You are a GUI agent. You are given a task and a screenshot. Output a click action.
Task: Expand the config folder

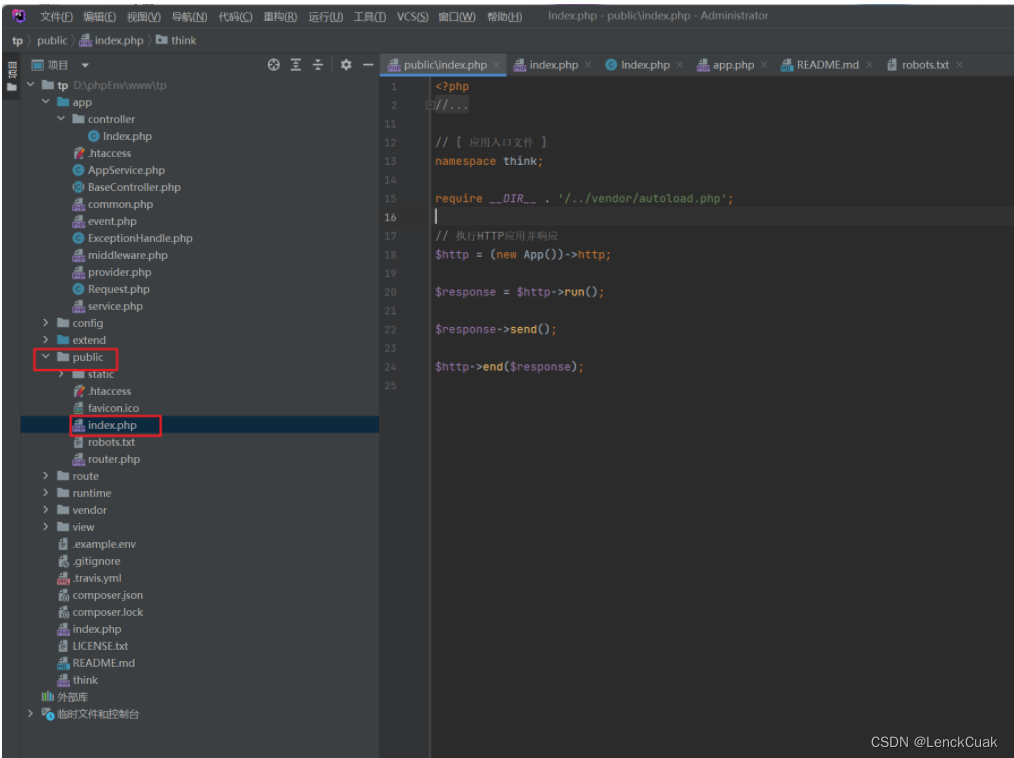46,322
